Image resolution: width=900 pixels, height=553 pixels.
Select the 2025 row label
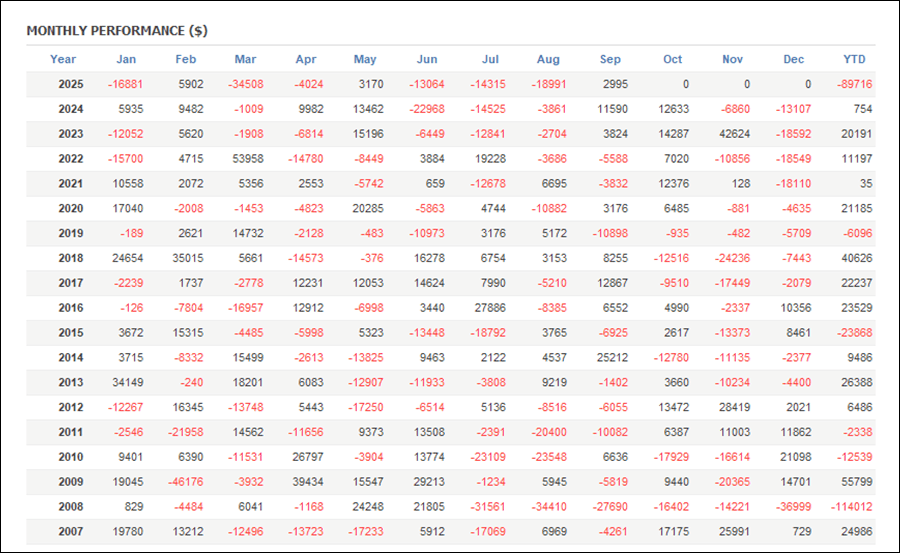(70, 85)
